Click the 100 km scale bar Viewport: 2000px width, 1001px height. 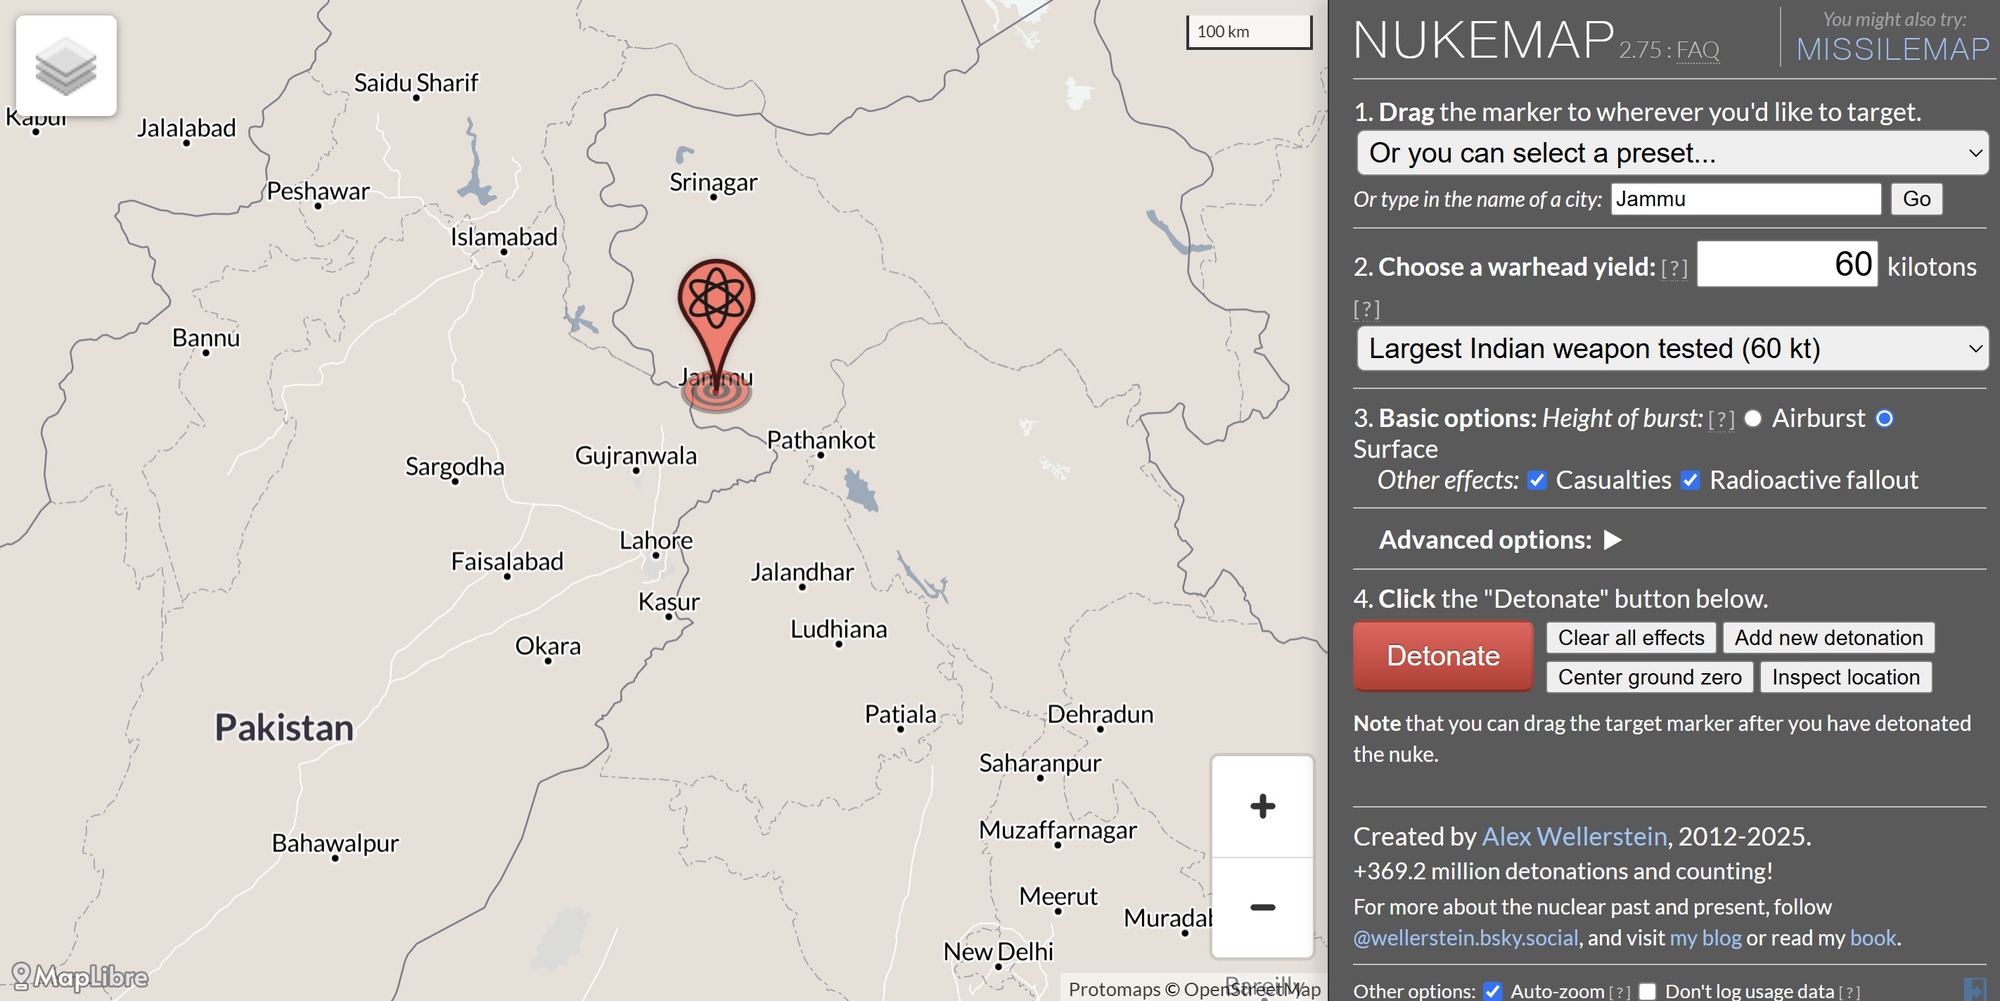(1249, 32)
